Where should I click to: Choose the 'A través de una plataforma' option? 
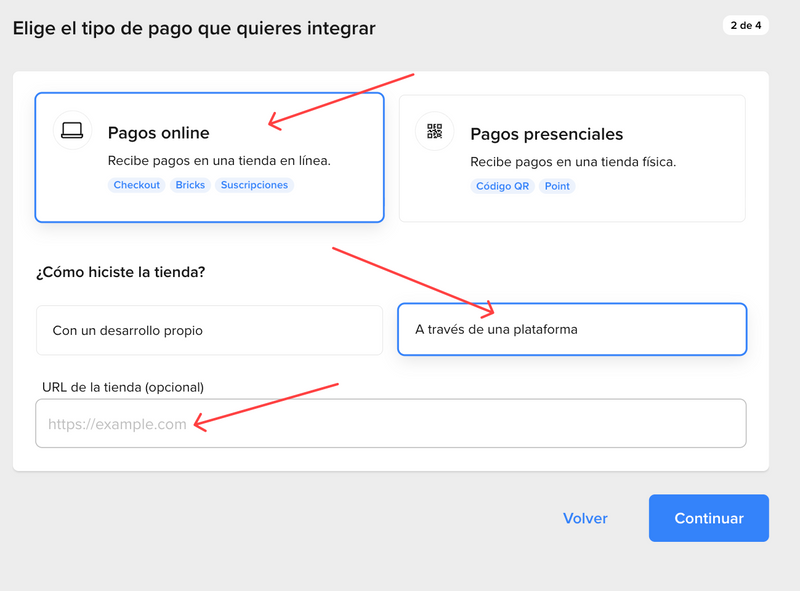[x=572, y=329]
